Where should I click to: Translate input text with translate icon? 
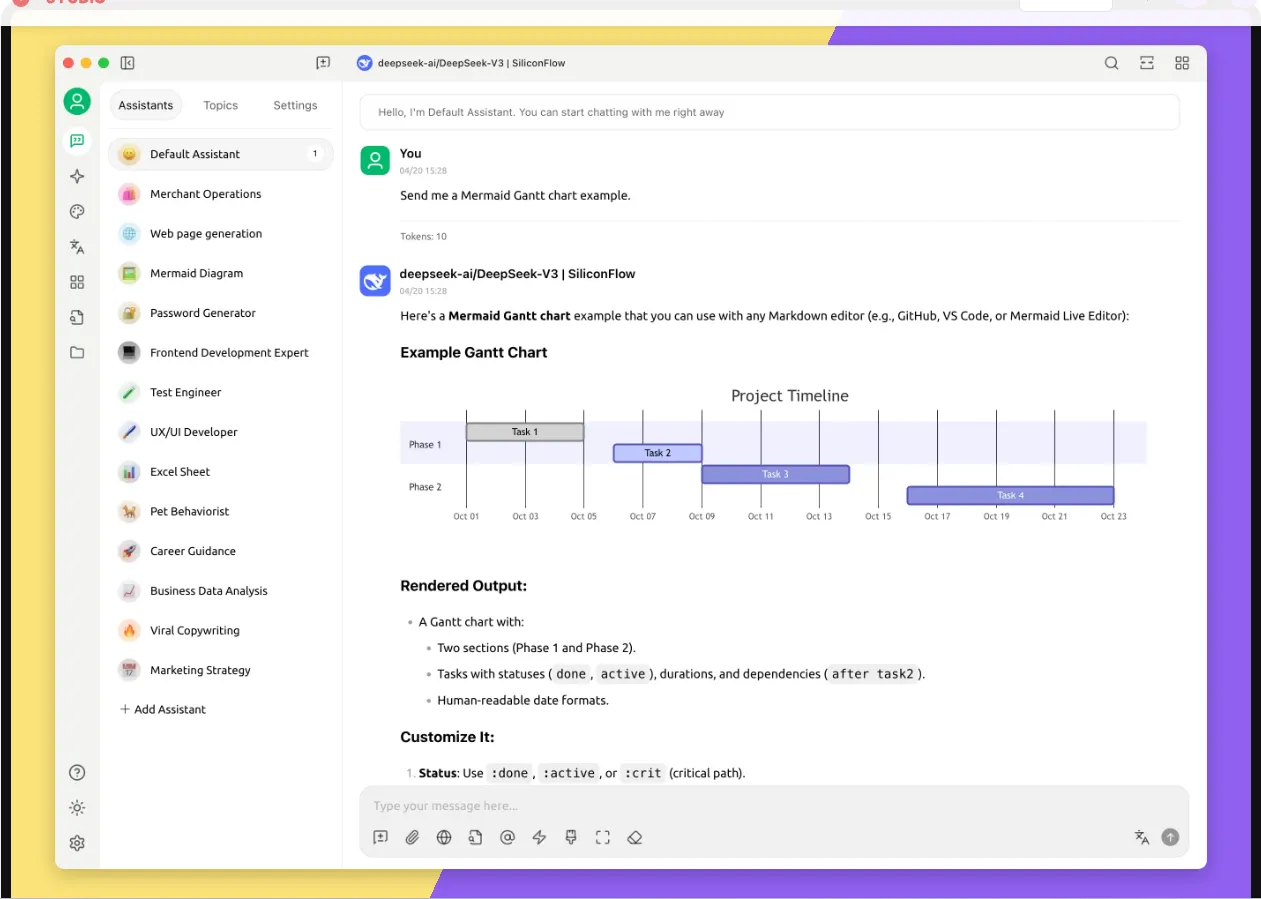pyautogui.click(x=1141, y=838)
